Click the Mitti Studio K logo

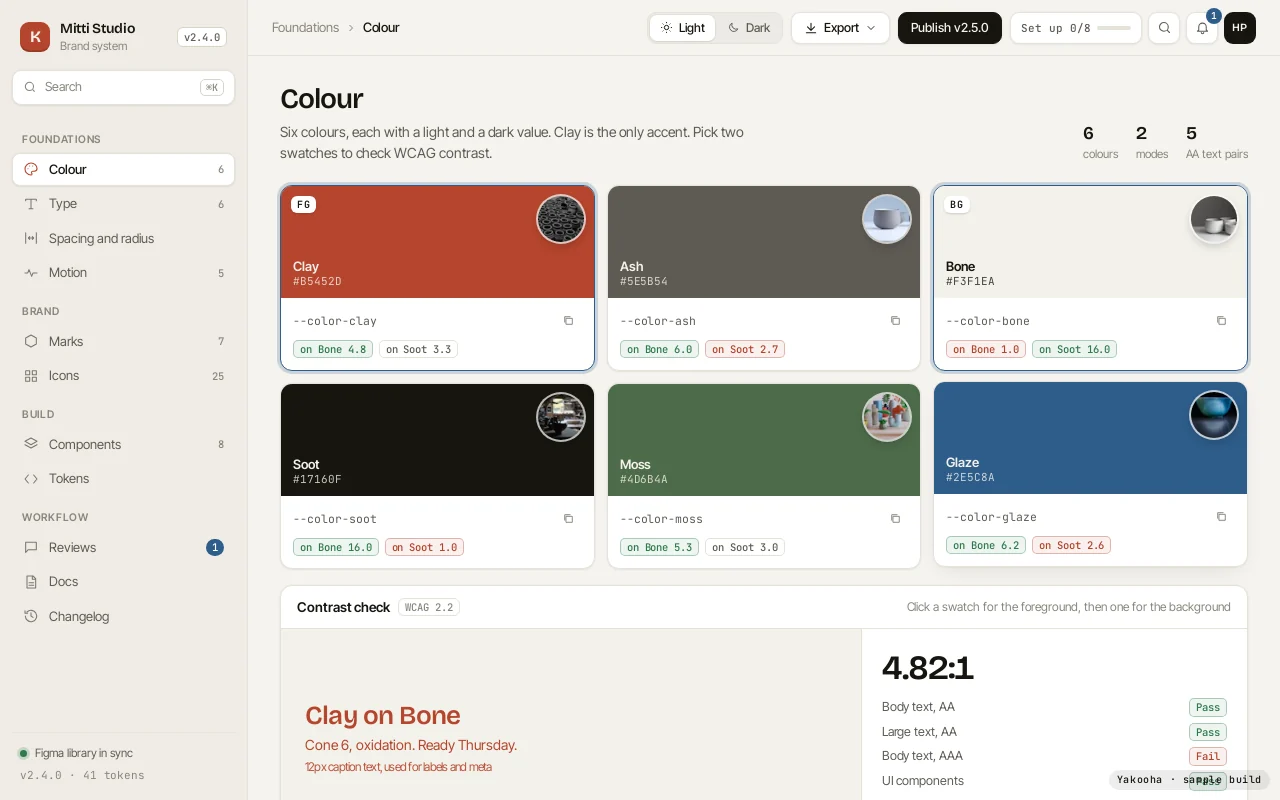[x=35, y=37]
